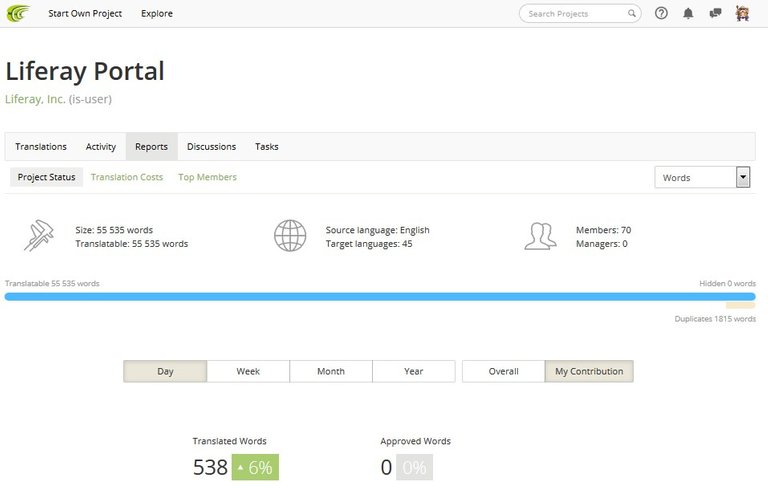Click the globe languages icon

pos(290,236)
